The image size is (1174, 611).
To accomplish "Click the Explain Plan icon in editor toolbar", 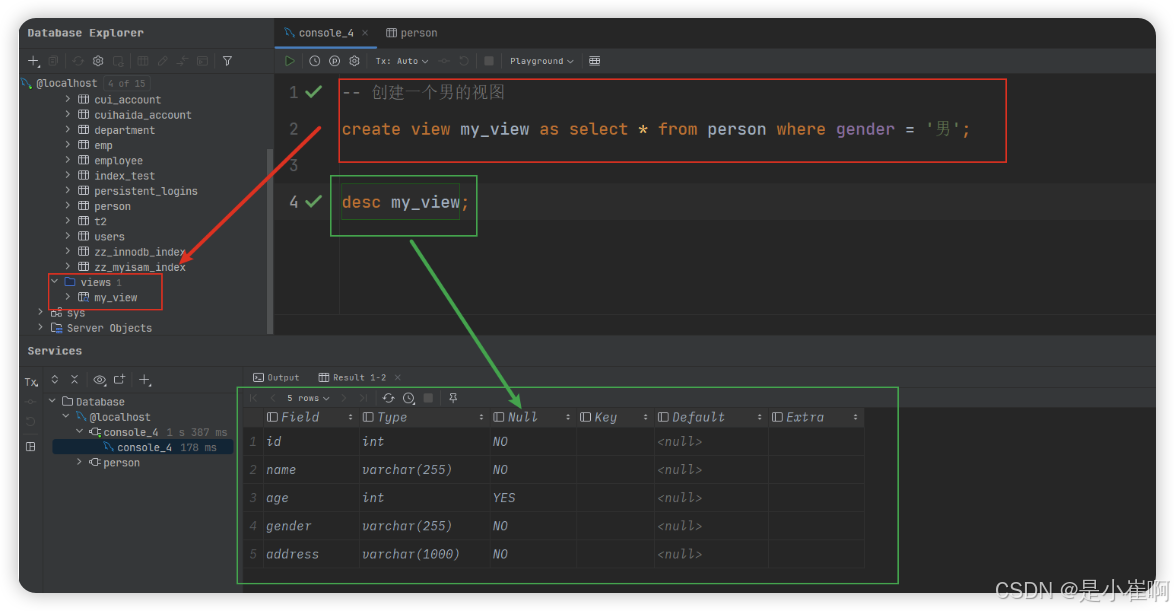I will [335, 61].
